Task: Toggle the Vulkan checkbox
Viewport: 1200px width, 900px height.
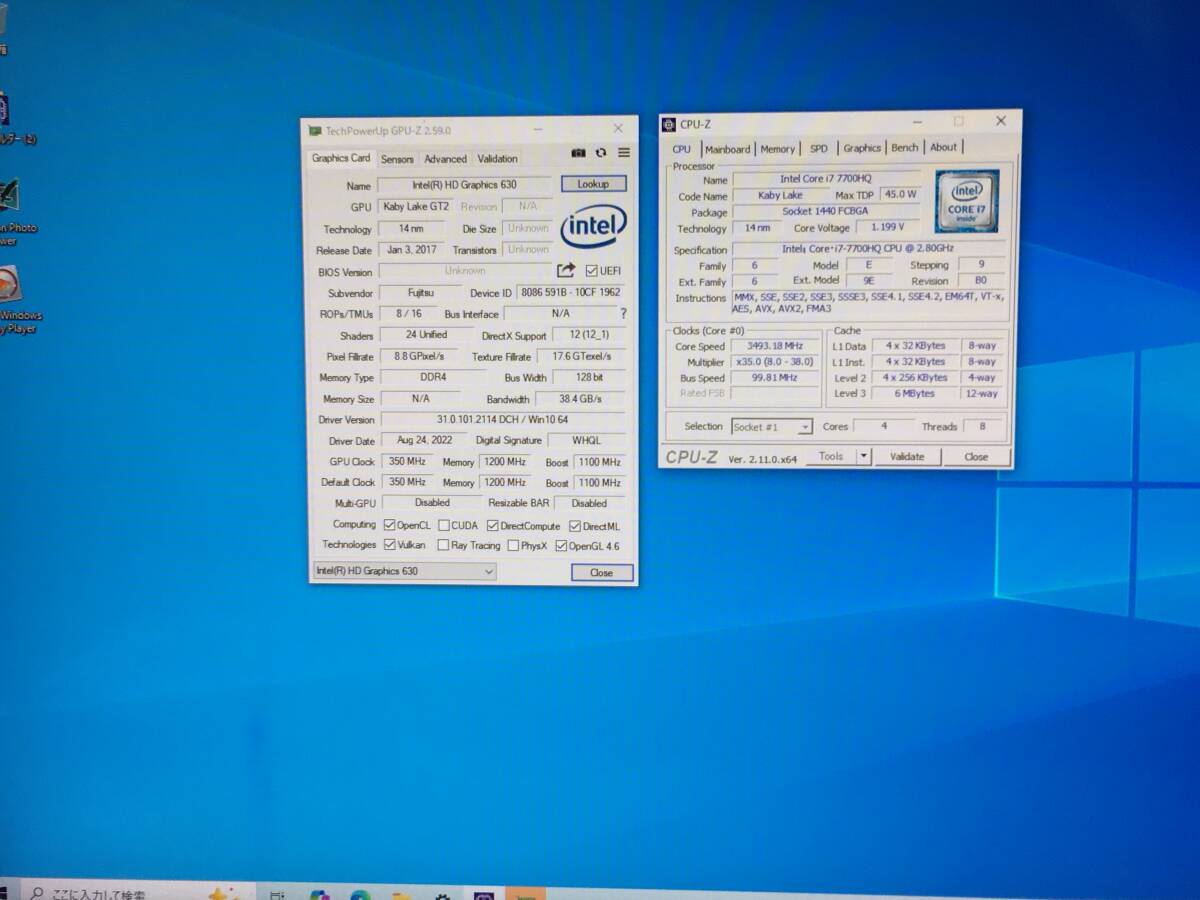Action: click(x=389, y=545)
